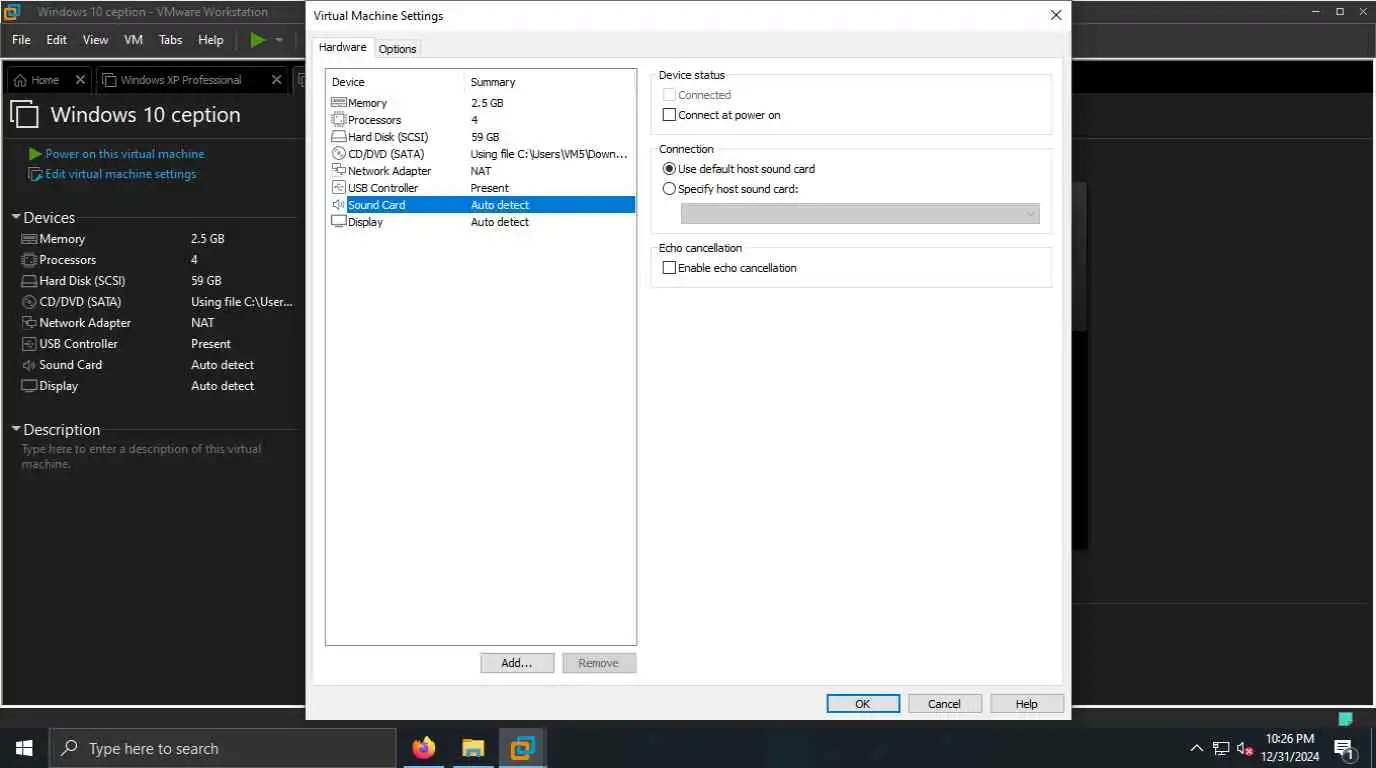Click the Hard Disk icon in main window Devices
1376x768 pixels.
[28, 281]
